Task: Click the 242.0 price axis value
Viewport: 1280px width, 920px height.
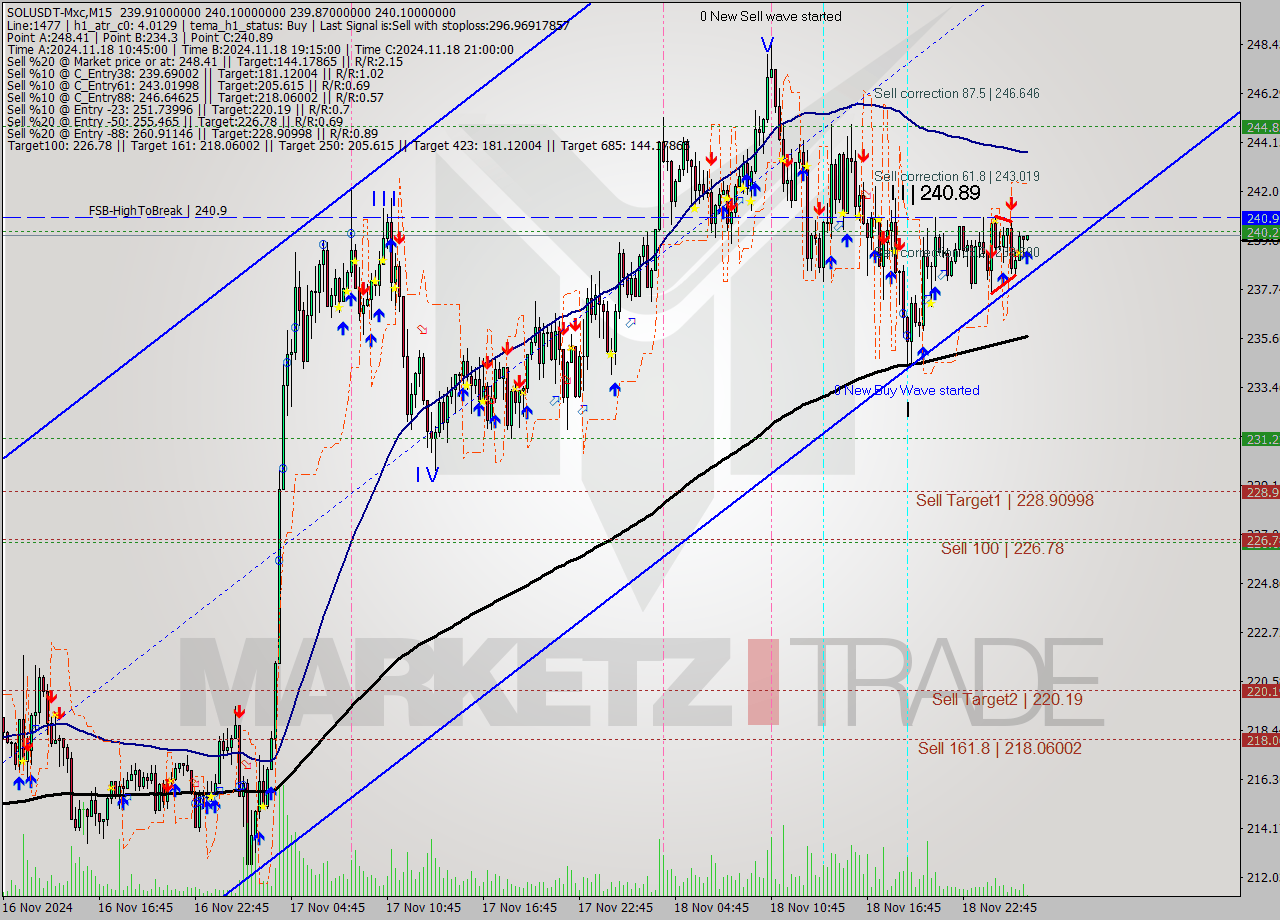Action: 1262,191
